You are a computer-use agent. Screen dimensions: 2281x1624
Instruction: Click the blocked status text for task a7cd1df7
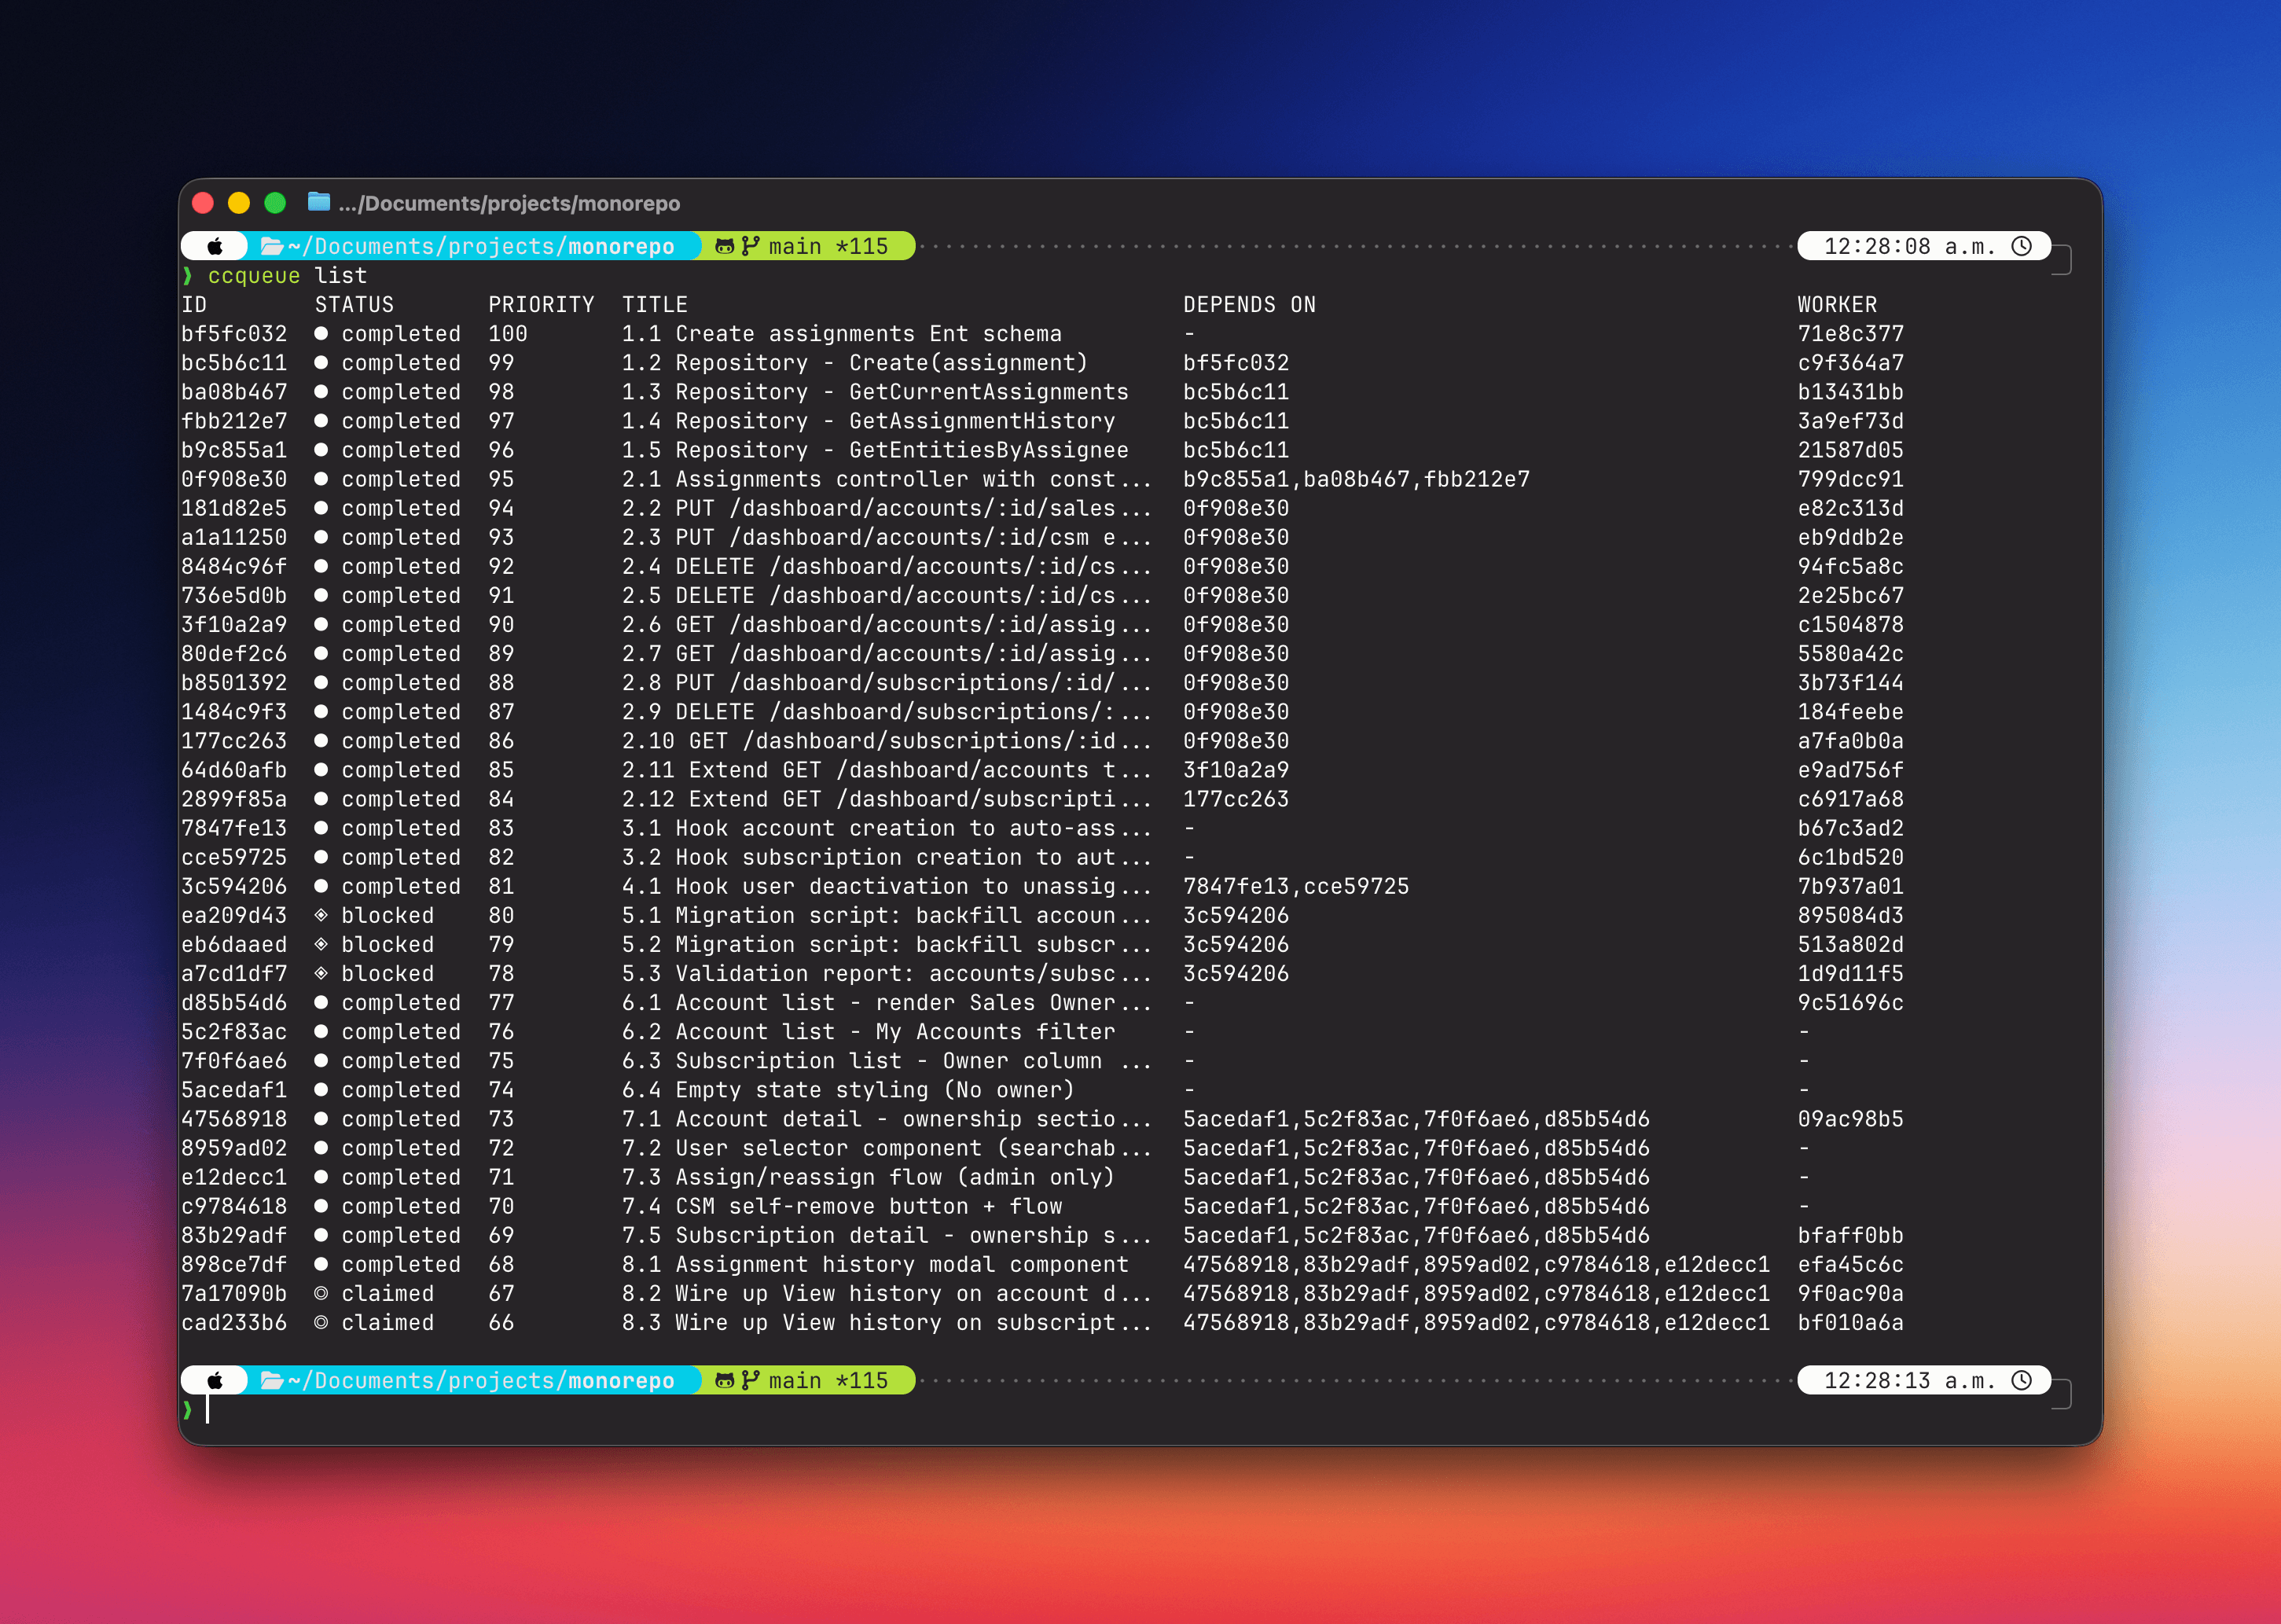point(388,973)
